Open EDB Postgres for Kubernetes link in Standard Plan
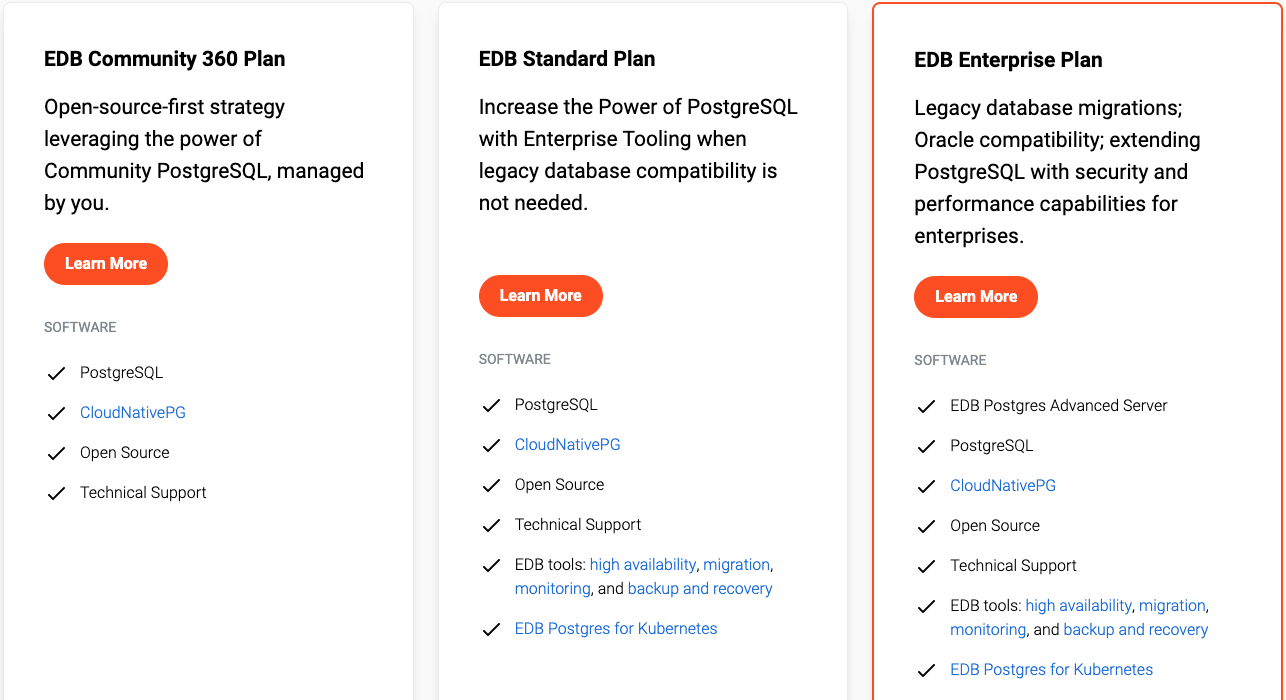1286x700 pixels. click(615, 628)
